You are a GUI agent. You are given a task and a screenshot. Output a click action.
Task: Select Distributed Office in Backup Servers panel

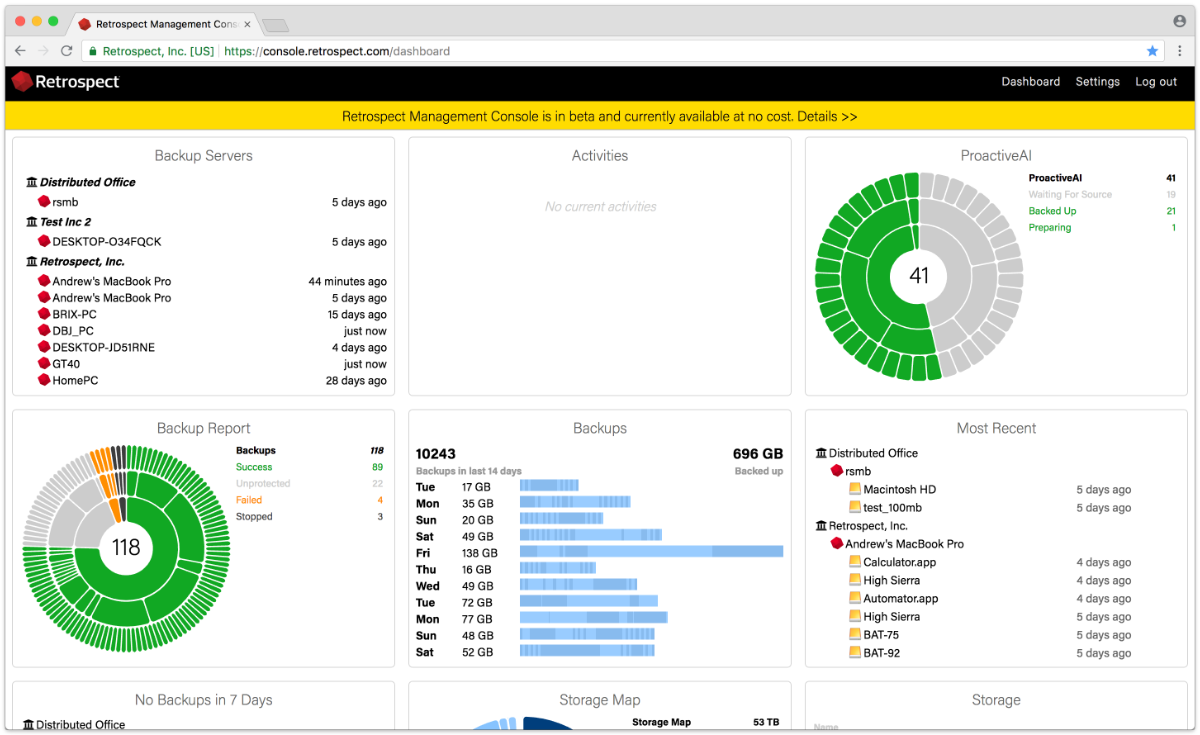click(88, 182)
